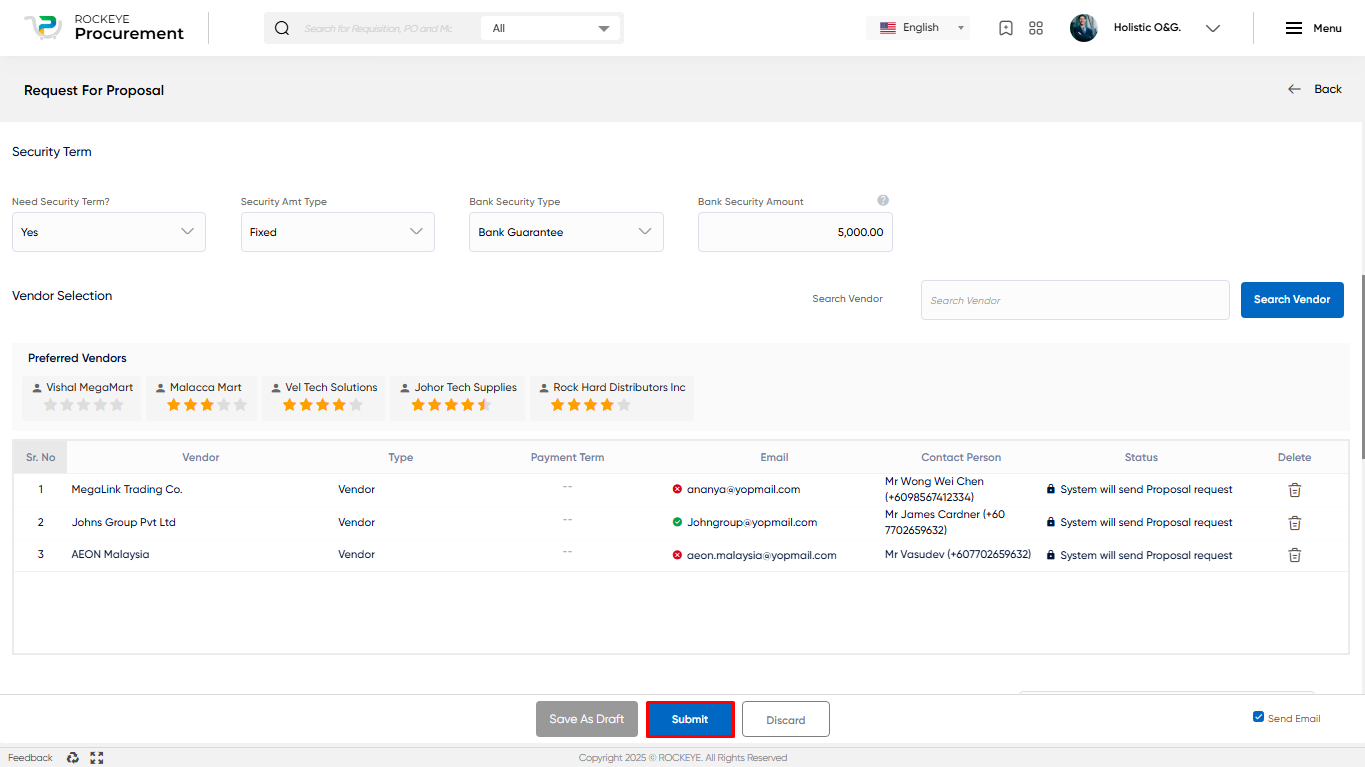Click email ananya@yopmail.com

click(743, 489)
